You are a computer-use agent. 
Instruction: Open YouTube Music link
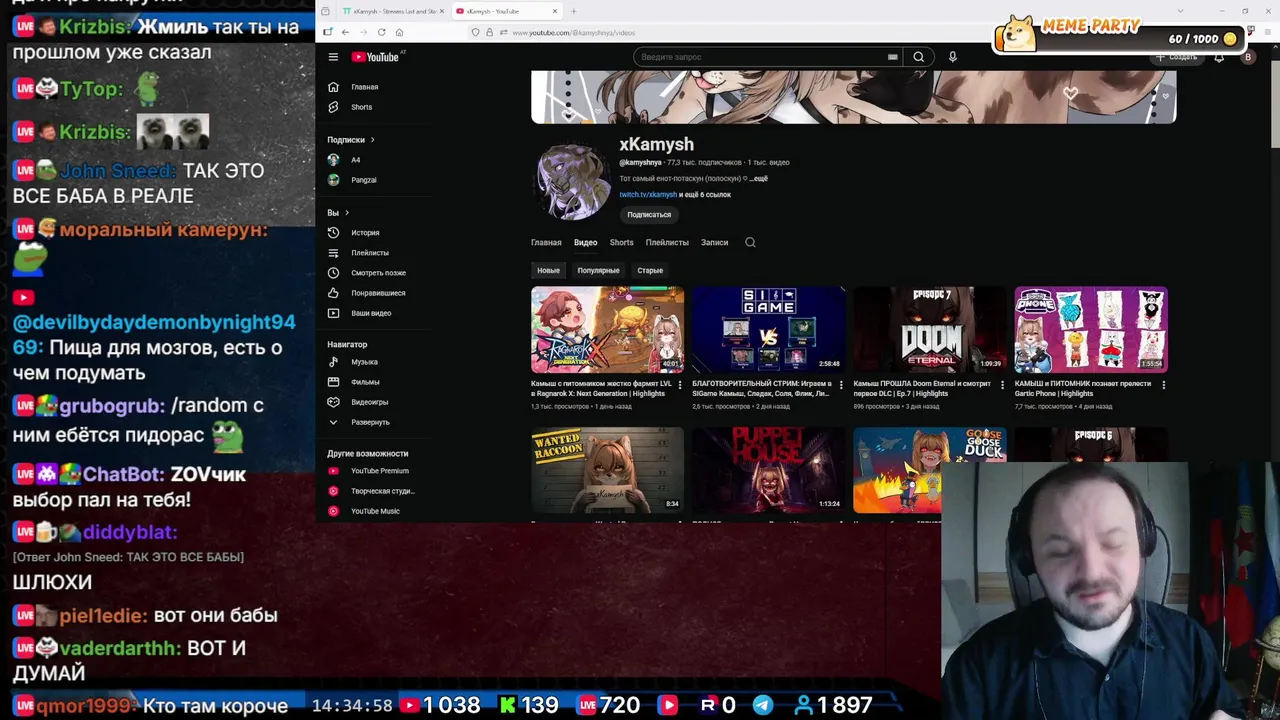(375, 511)
